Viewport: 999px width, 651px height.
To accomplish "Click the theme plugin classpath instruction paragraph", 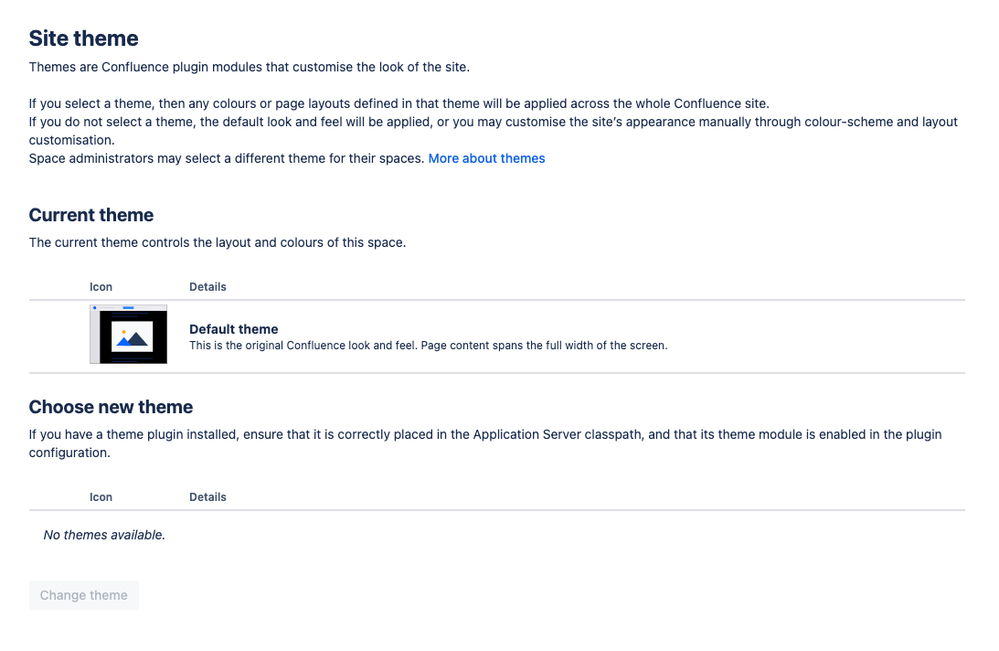I will point(485,444).
